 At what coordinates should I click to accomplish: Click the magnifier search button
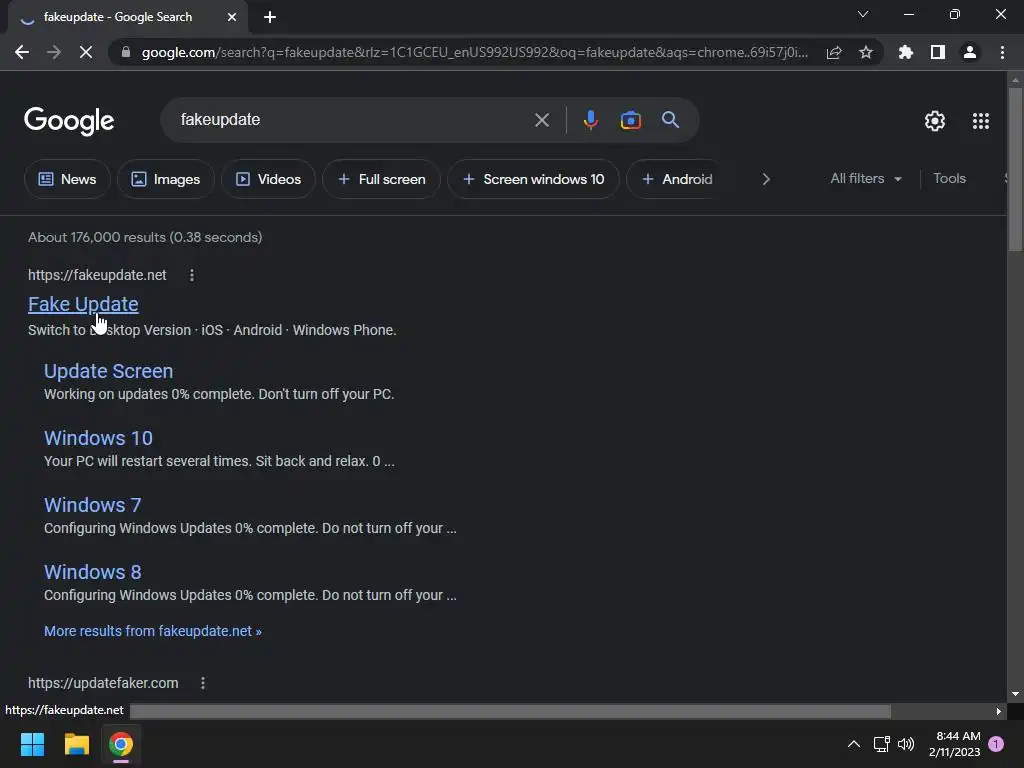point(671,120)
